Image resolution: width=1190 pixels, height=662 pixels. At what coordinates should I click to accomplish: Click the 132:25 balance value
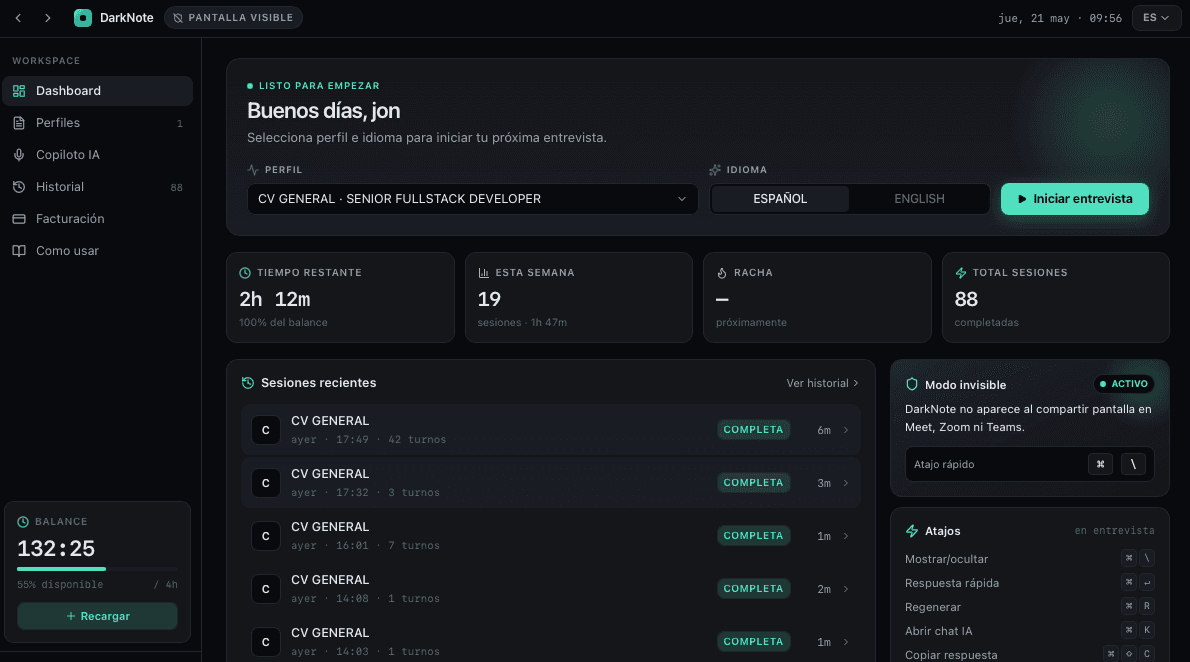(x=56, y=548)
